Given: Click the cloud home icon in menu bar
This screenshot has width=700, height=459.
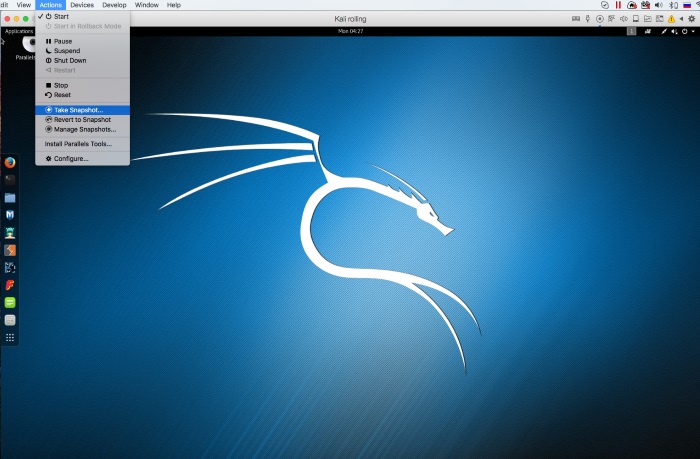Looking at the screenshot, I should 632,5.
